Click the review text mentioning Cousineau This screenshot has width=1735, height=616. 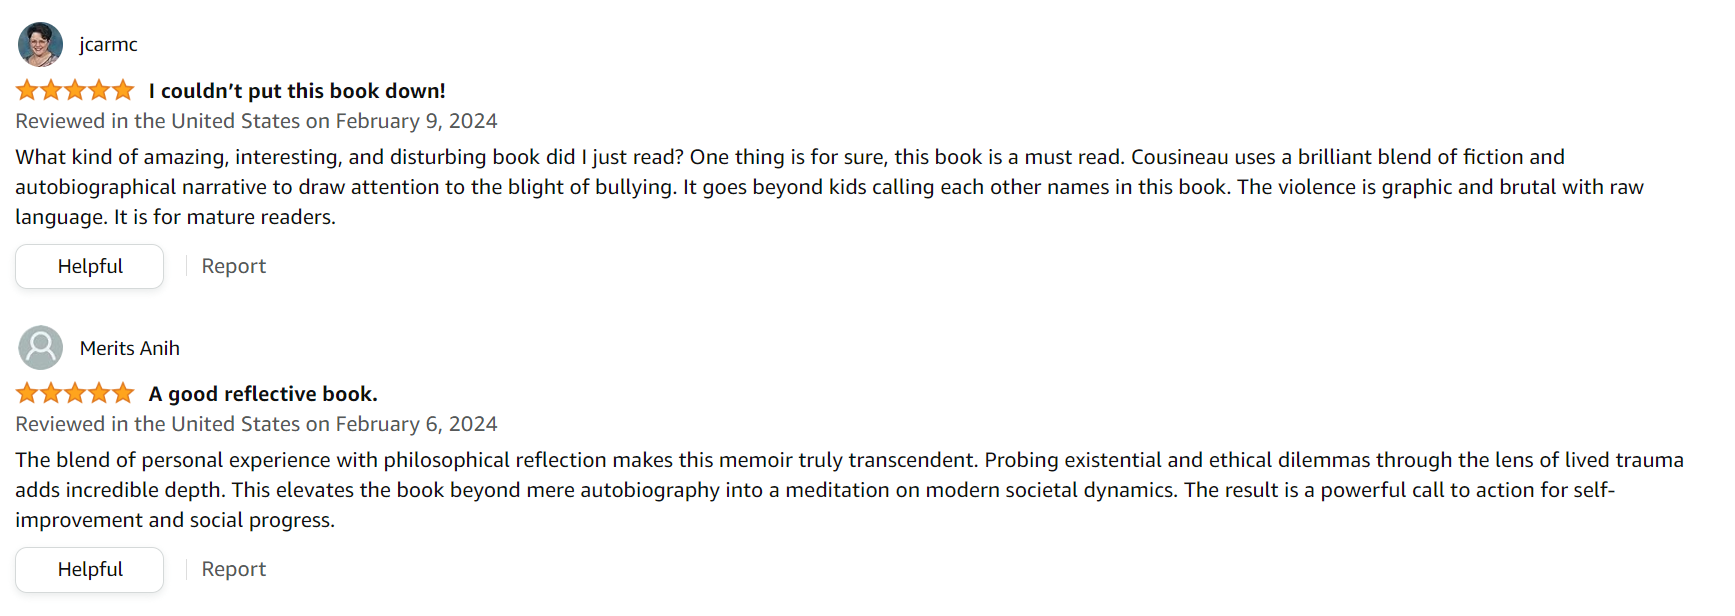pyautogui.click(x=829, y=187)
